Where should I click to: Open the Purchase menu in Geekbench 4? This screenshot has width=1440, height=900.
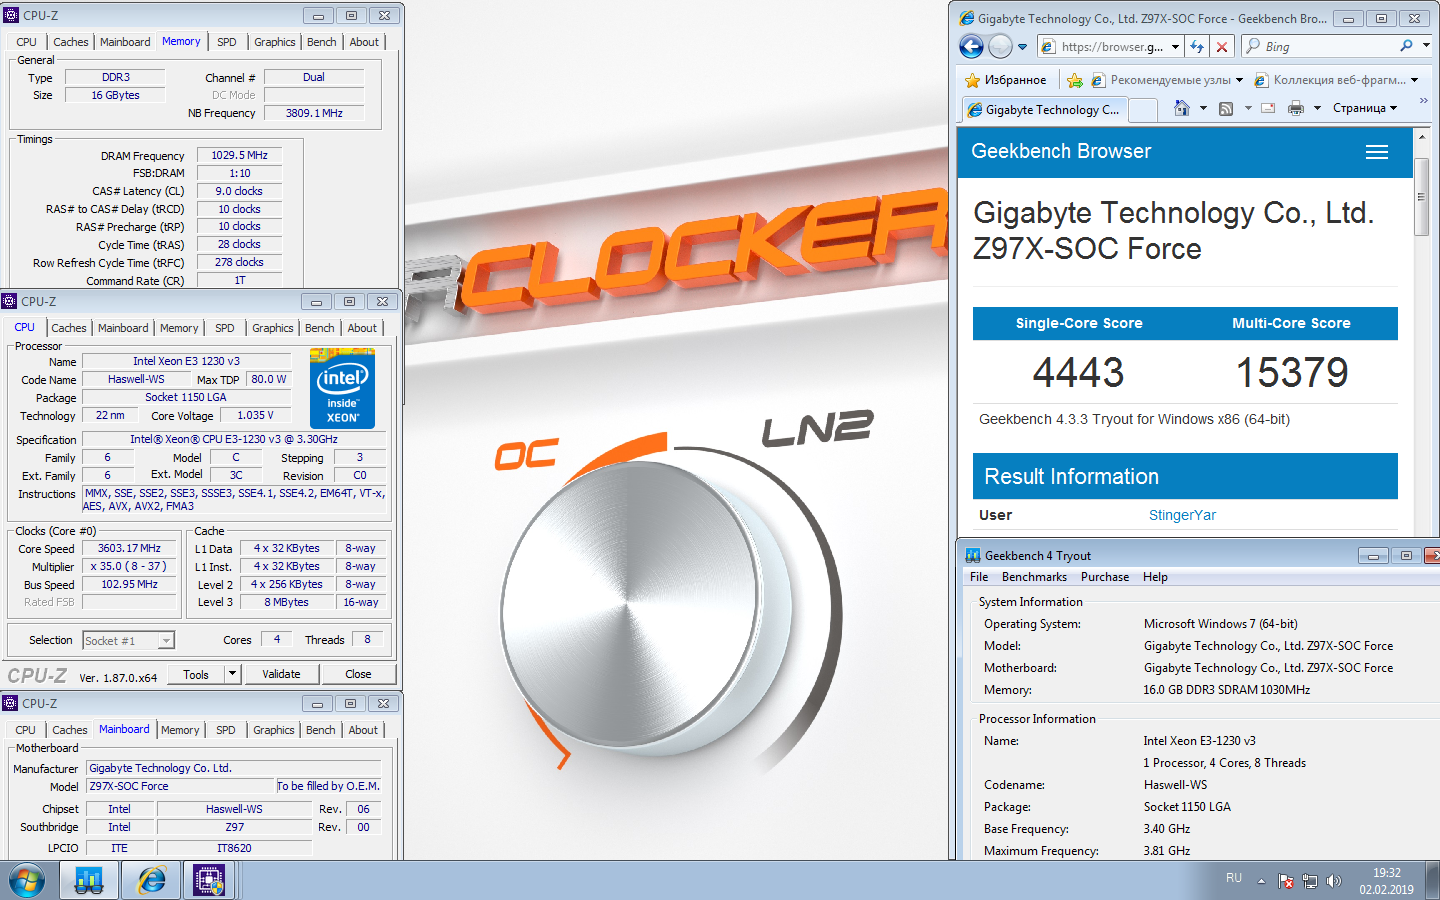click(1105, 577)
